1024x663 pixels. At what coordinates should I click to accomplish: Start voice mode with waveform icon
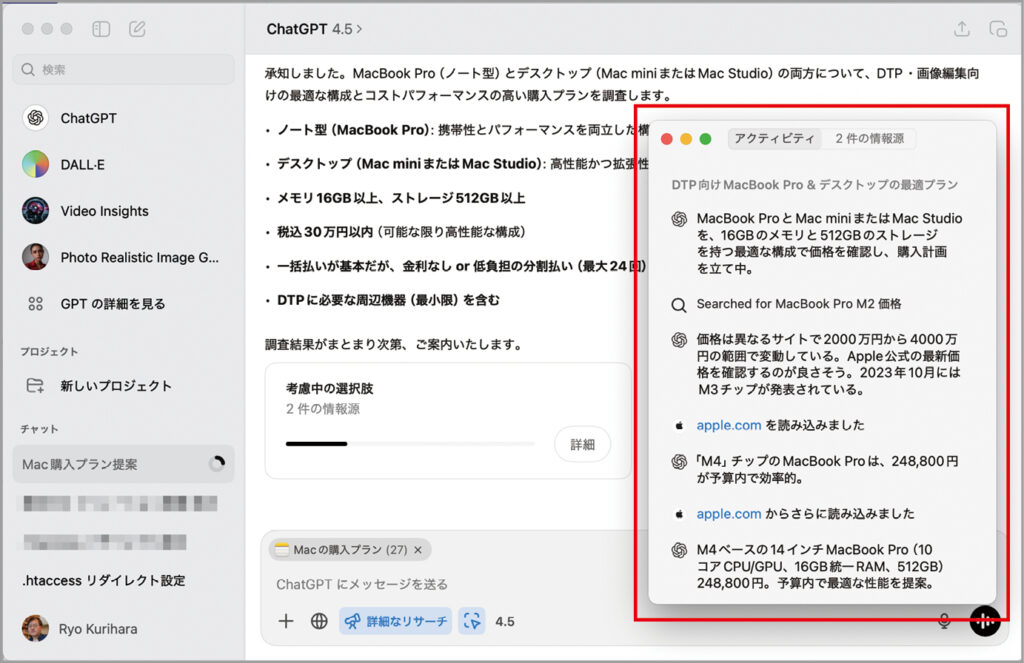[985, 621]
